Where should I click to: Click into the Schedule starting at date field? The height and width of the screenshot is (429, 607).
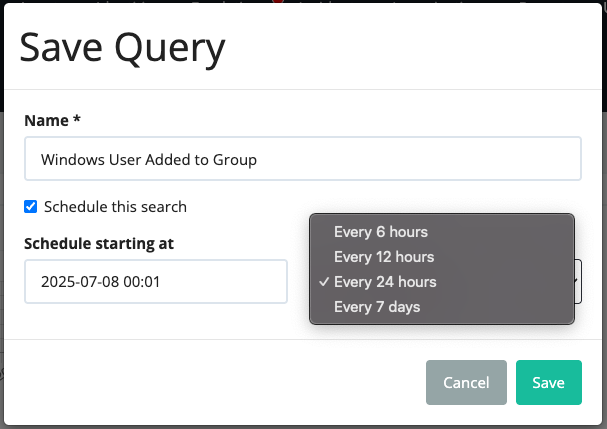[156, 281]
